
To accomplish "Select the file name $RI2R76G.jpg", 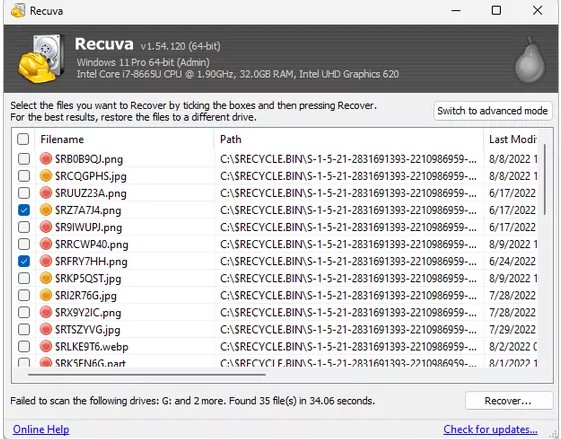I will [86, 296].
